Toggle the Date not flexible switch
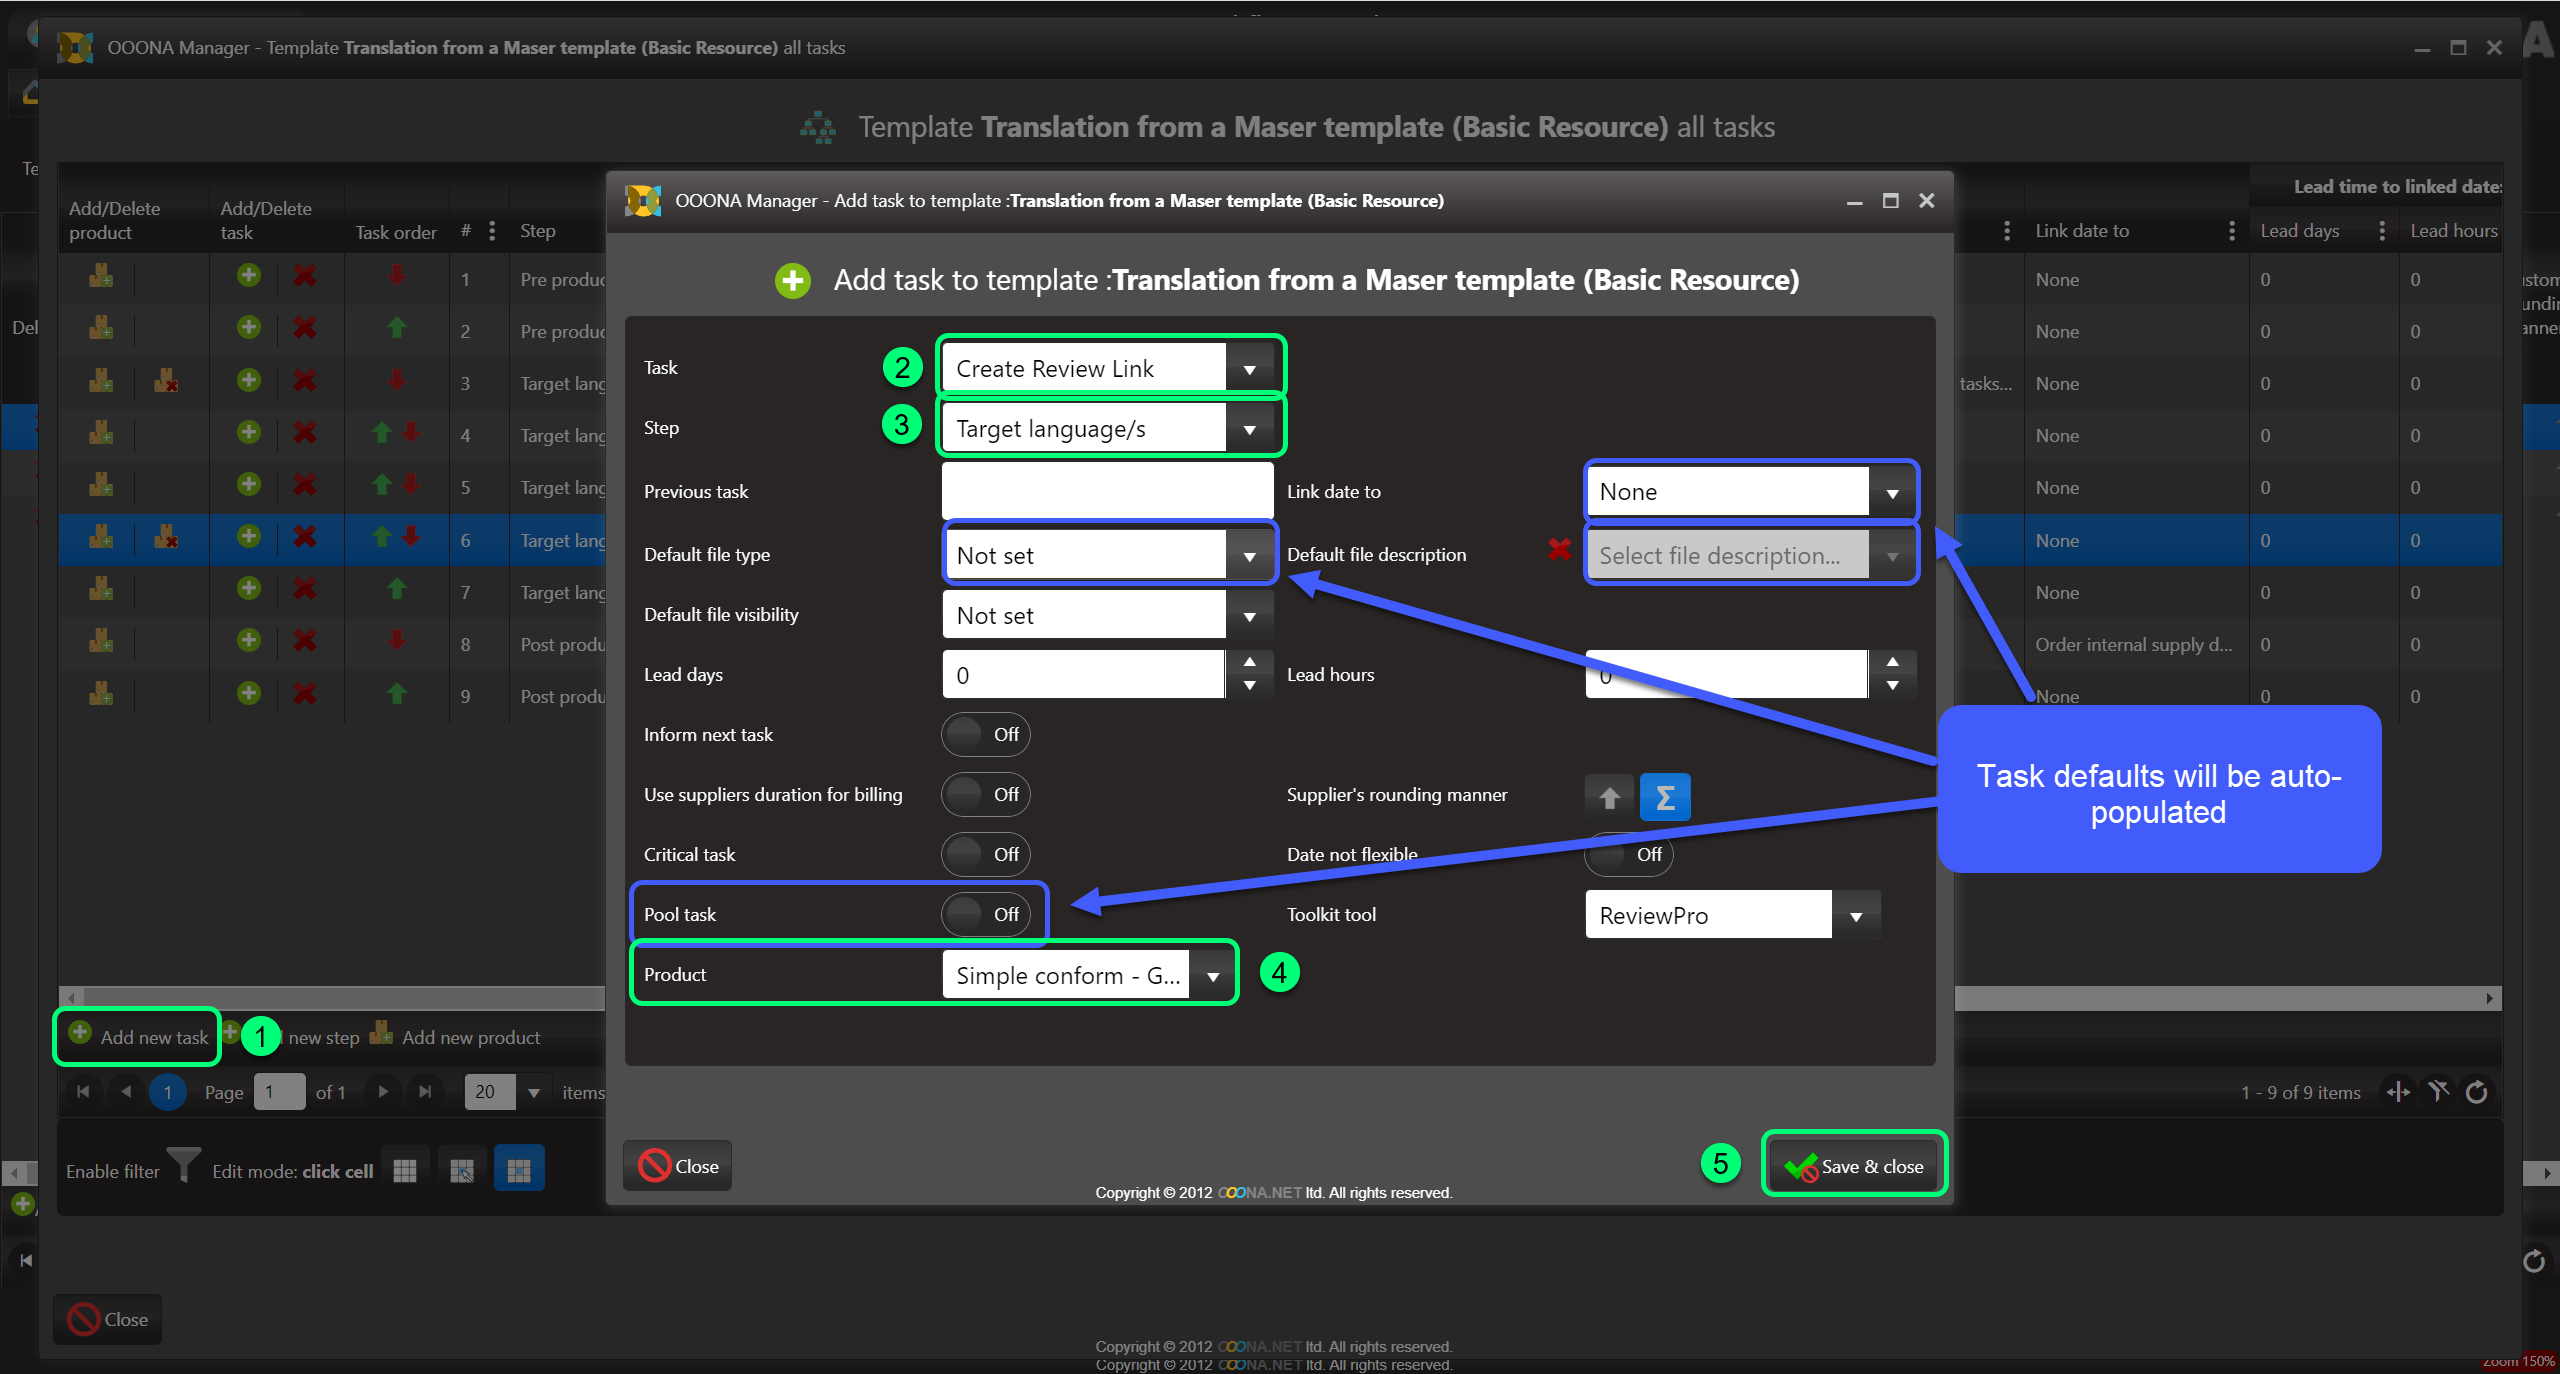 coord(1629,855)
